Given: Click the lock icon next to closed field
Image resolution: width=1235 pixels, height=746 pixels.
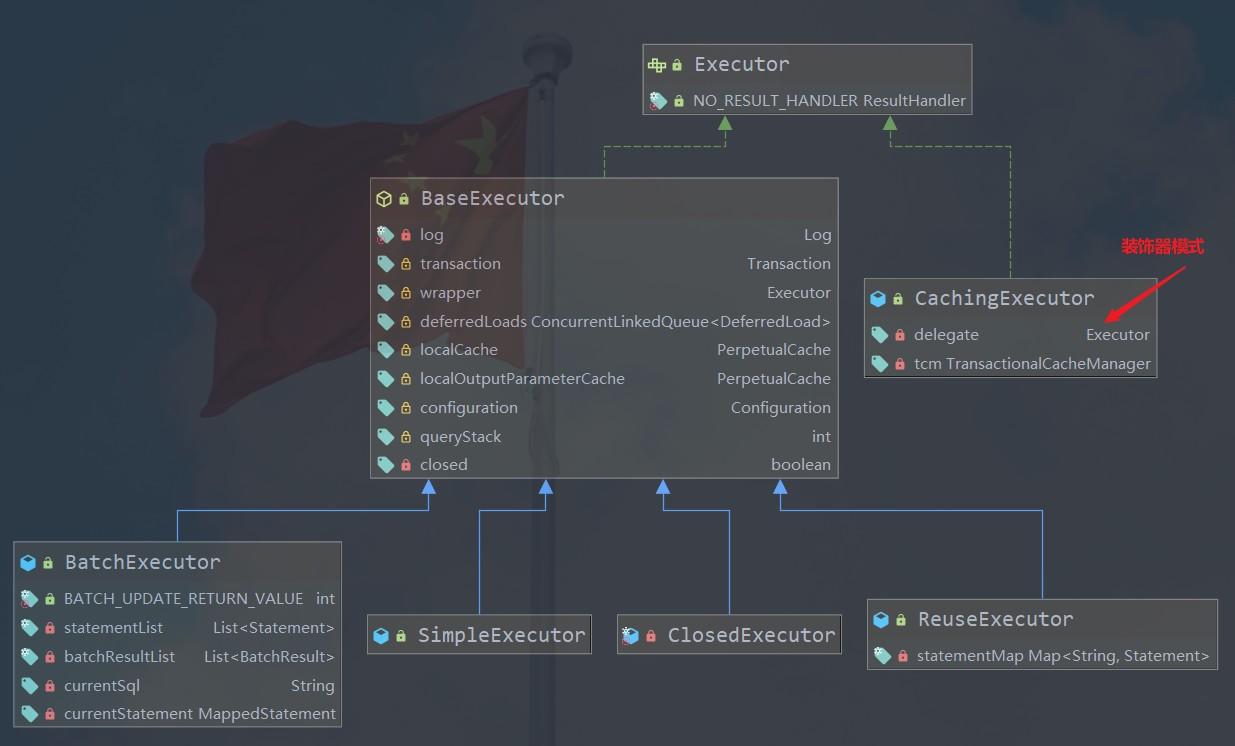Looking at the screenshot, I should pos(406,465).
